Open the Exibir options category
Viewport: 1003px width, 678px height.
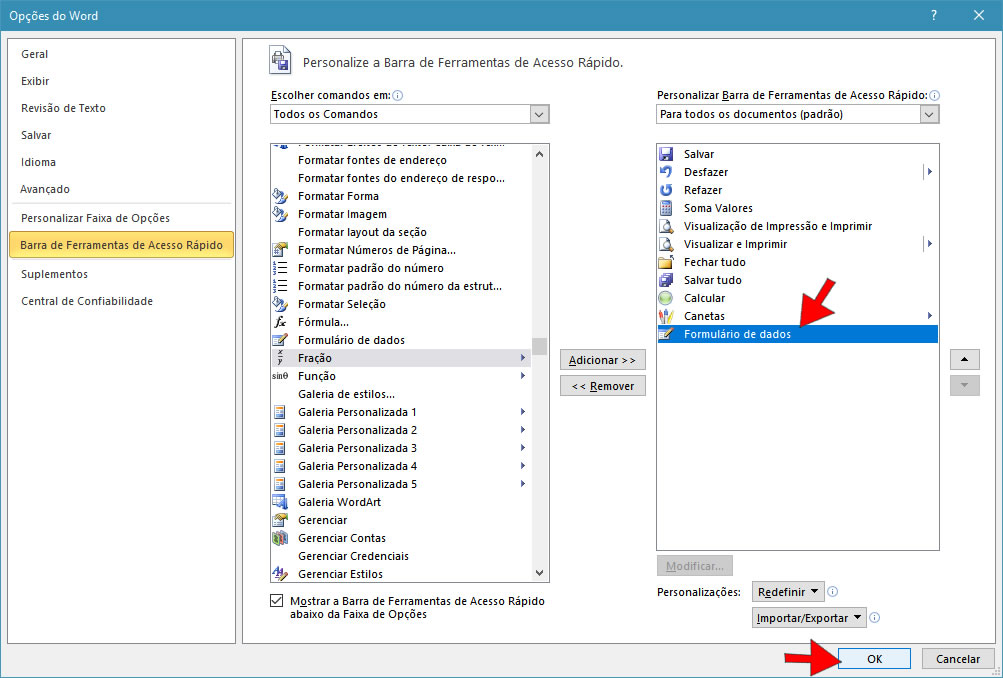click(35, 81)
